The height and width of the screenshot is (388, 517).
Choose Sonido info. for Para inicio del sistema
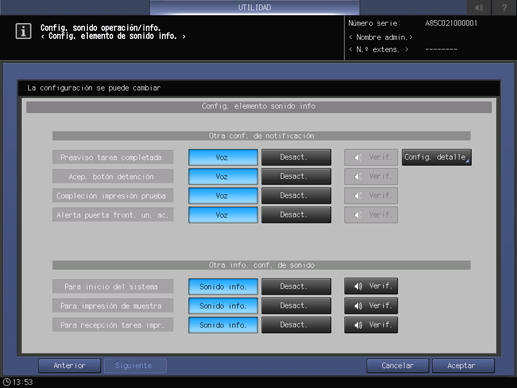click(223, 287)
